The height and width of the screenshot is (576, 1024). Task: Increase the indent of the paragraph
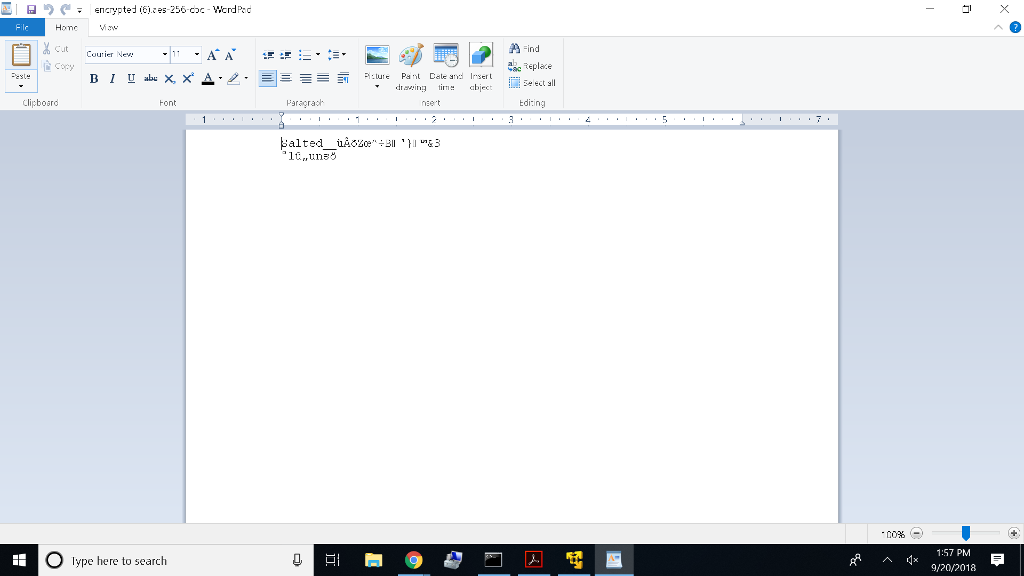tap(286, 55)
